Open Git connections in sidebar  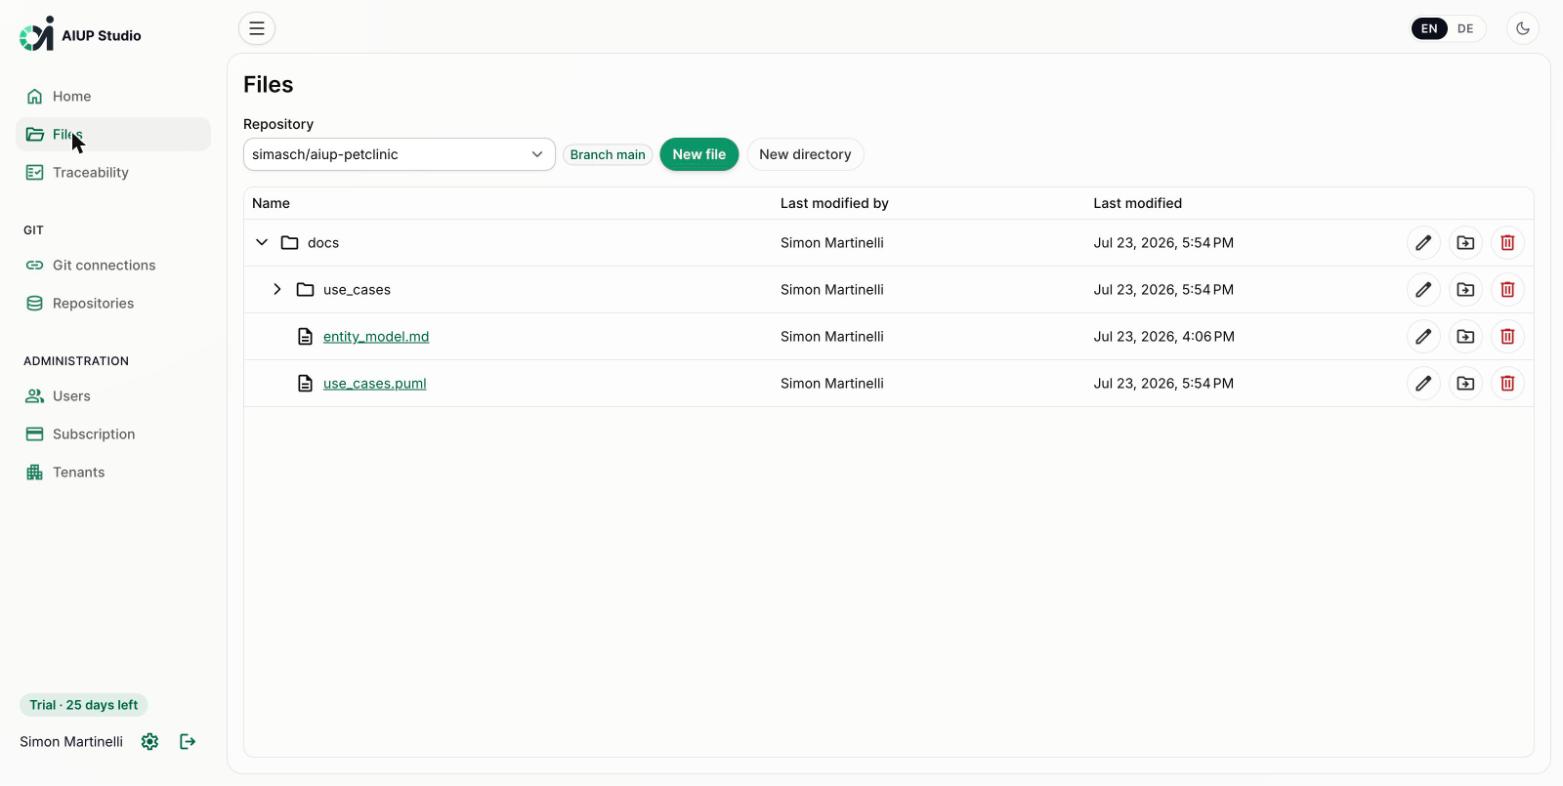coord(113,266)
